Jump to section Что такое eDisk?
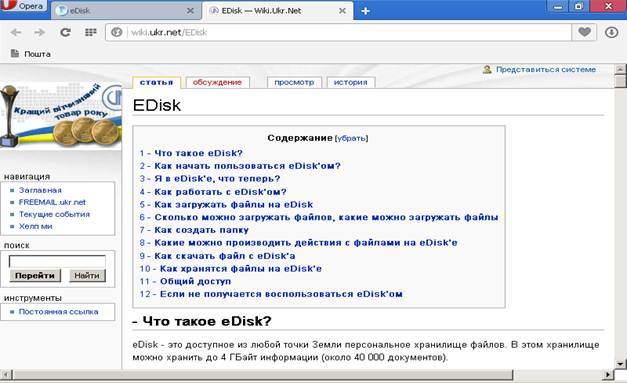The height and width of the screenshot is (383, 627). 191,153
